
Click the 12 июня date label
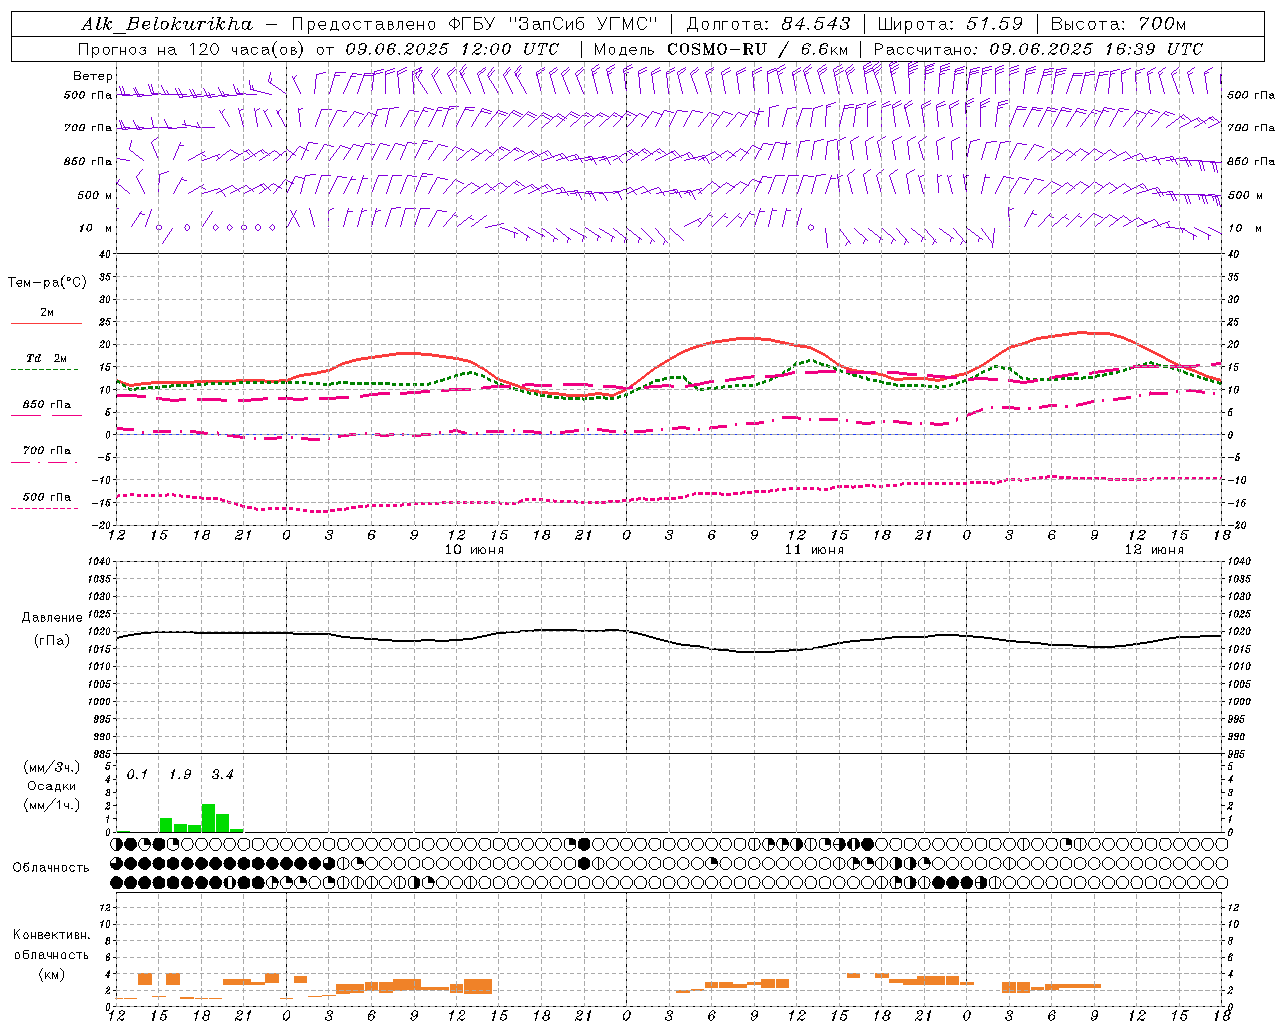[x=1154, y=550]
